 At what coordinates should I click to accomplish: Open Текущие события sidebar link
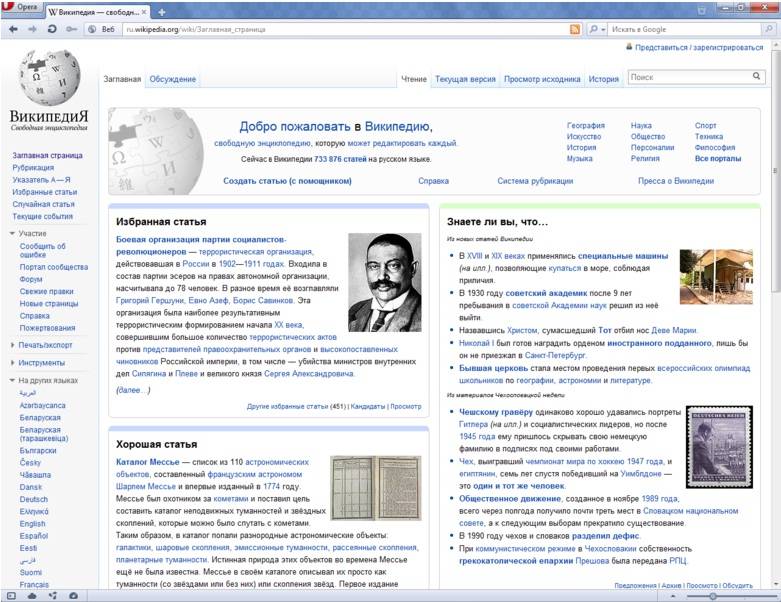point(42,216)
